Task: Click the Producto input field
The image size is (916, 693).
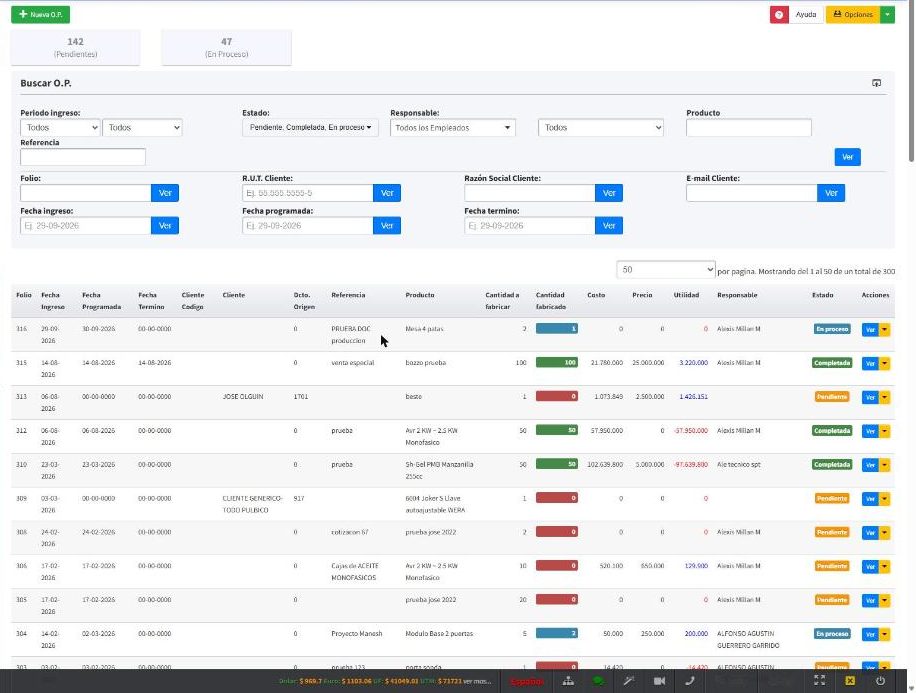Action: pos(749,127)
